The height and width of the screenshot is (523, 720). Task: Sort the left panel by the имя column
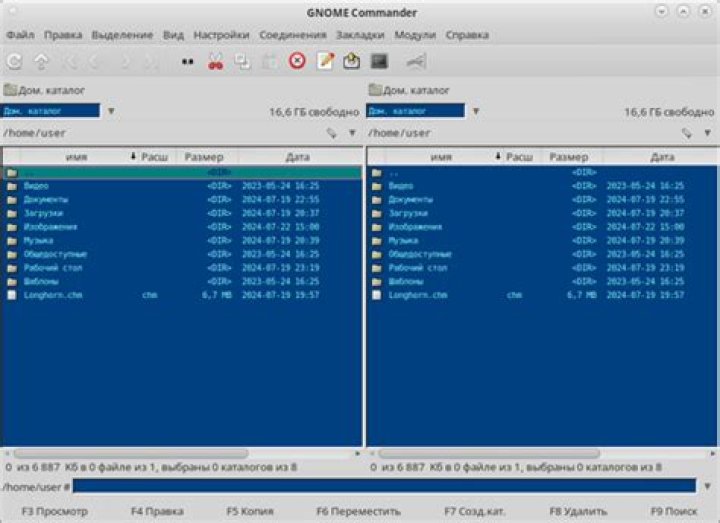76,157
